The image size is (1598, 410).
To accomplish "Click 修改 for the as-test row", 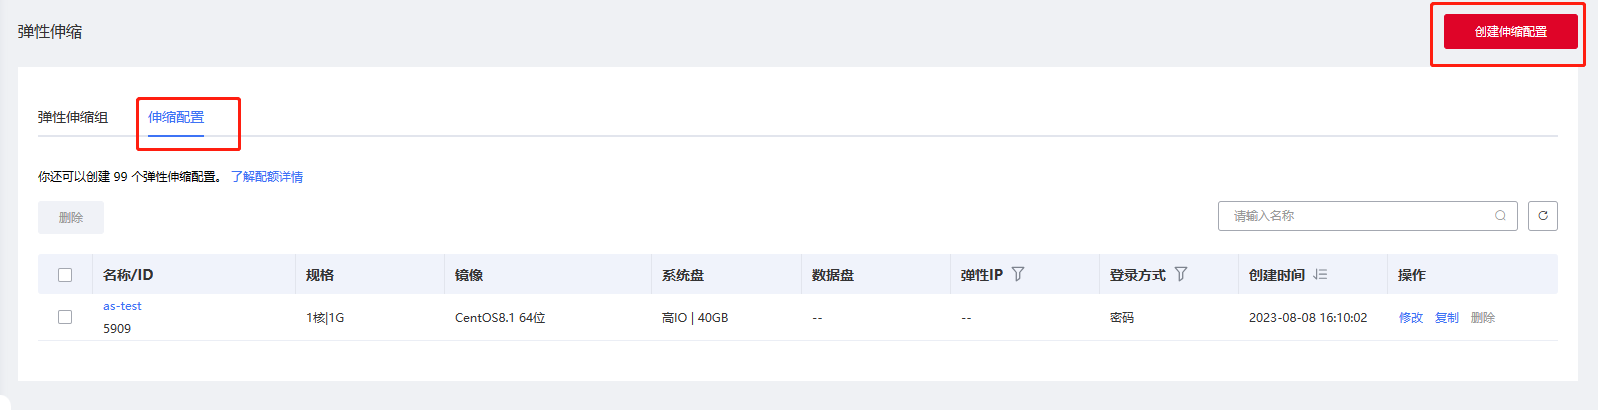I will click(x=1411, y=318).
